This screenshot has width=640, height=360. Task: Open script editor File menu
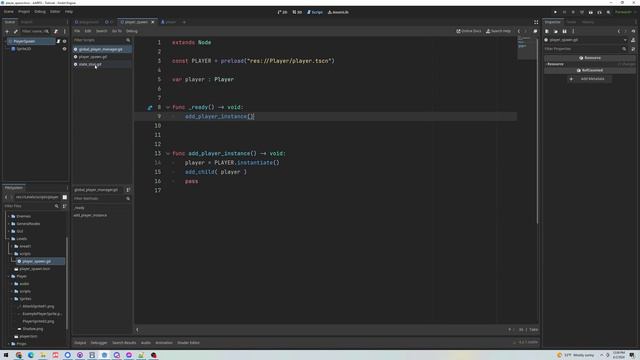(x=77, y=31)
